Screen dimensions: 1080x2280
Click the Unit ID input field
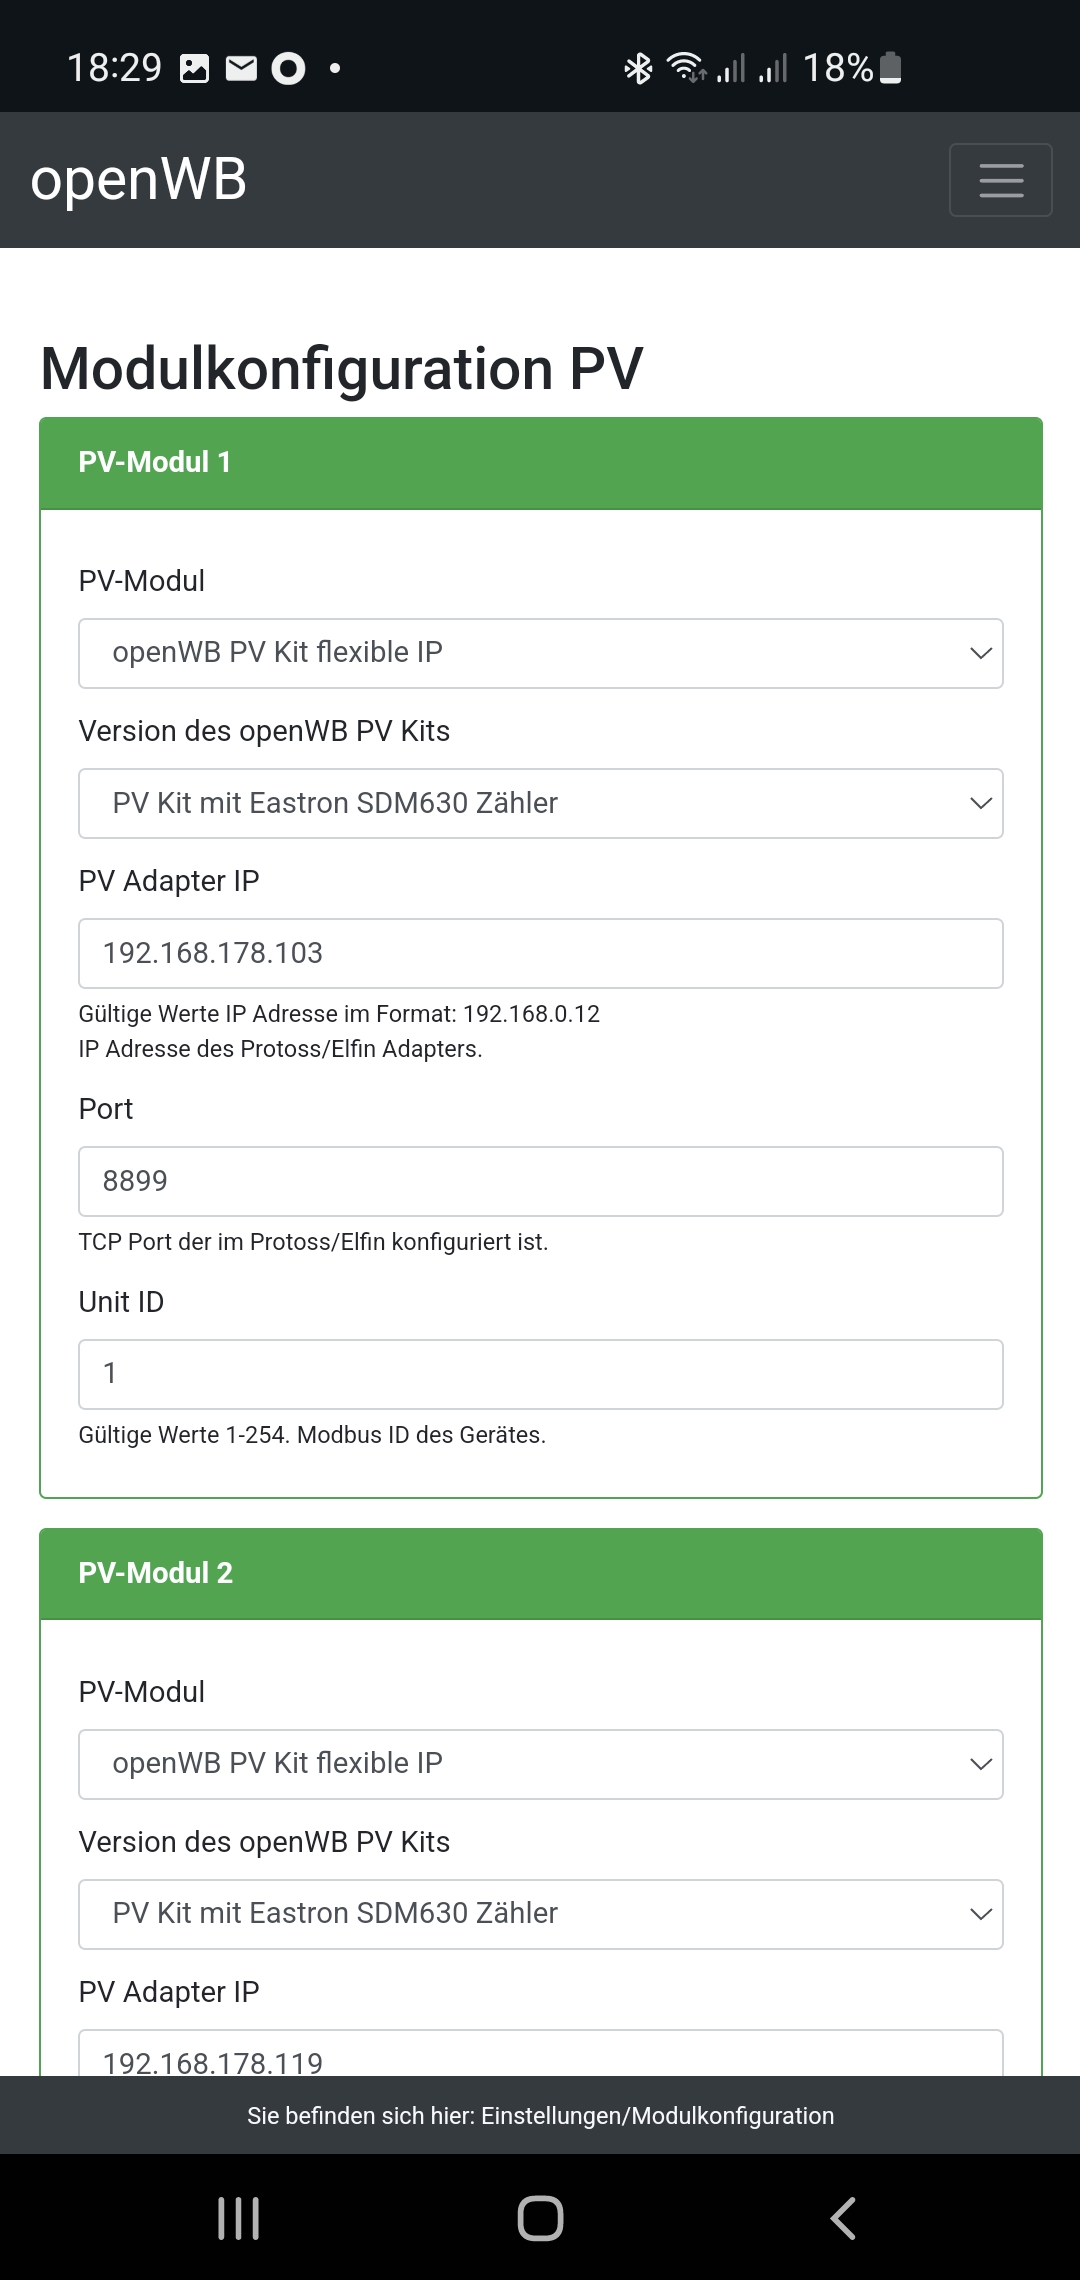(x=540, y=1374)
